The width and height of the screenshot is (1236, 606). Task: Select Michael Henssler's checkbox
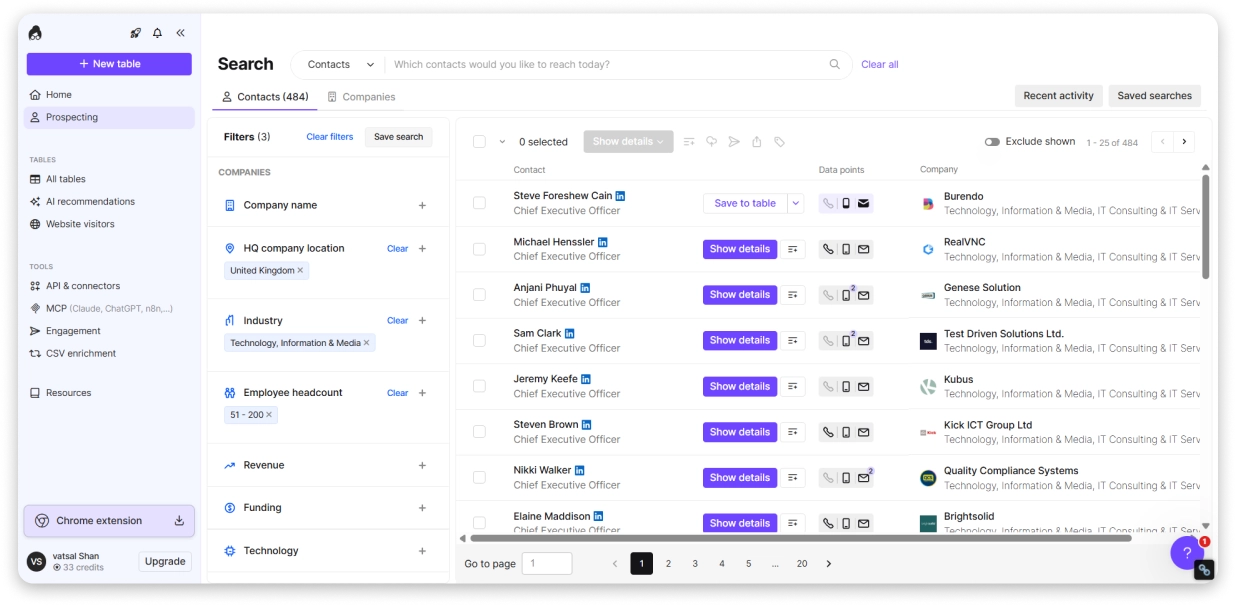click(x=479, y=249)
